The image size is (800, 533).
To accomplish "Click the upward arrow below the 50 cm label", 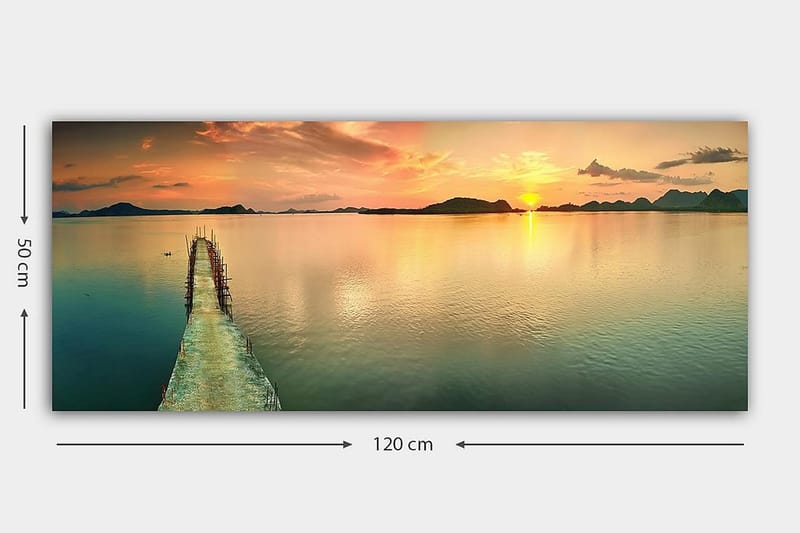I will [x=24, y=315].
